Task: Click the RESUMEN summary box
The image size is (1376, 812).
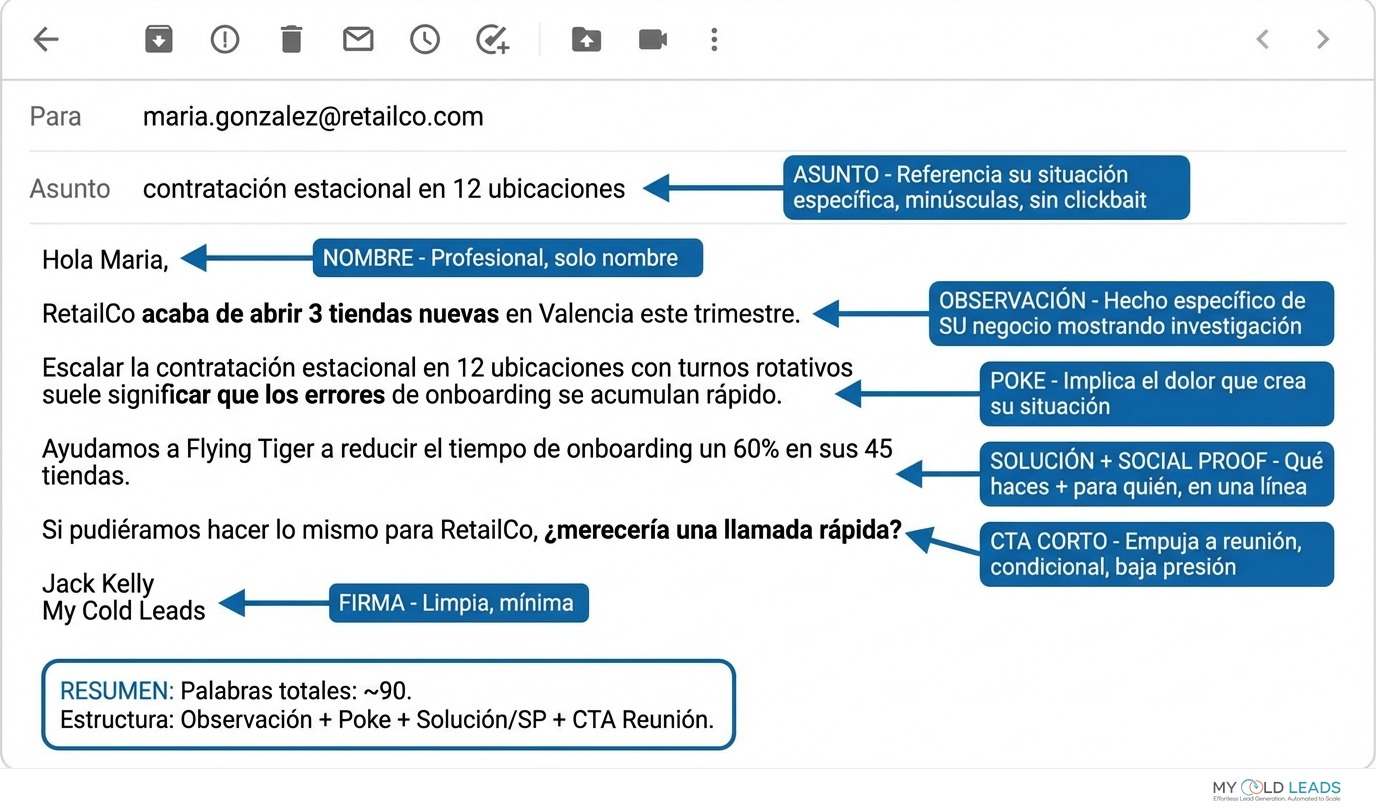Action: pos(388,705)
